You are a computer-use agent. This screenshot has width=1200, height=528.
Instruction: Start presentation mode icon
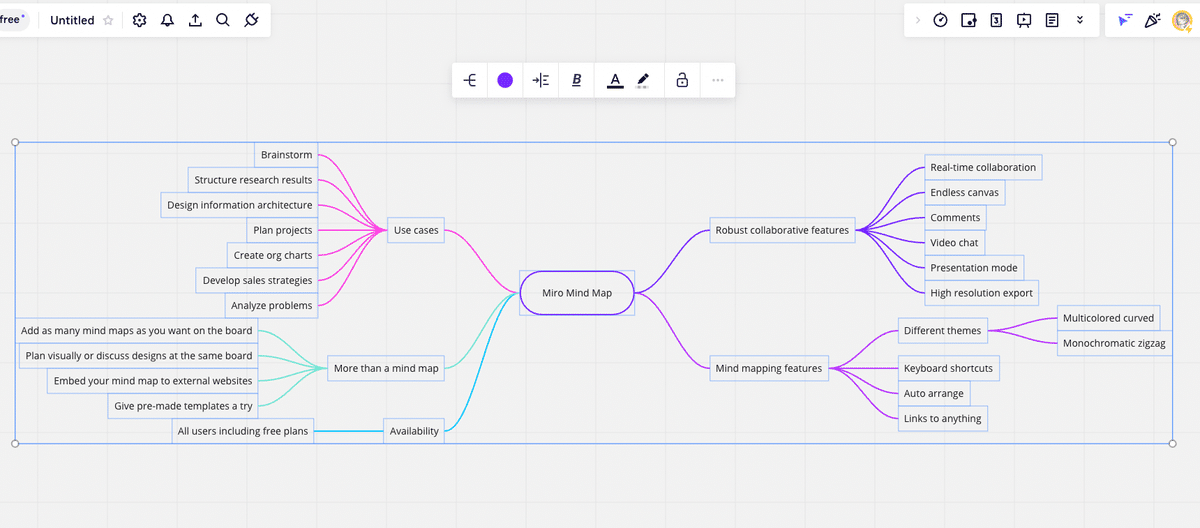(1024, 20)
